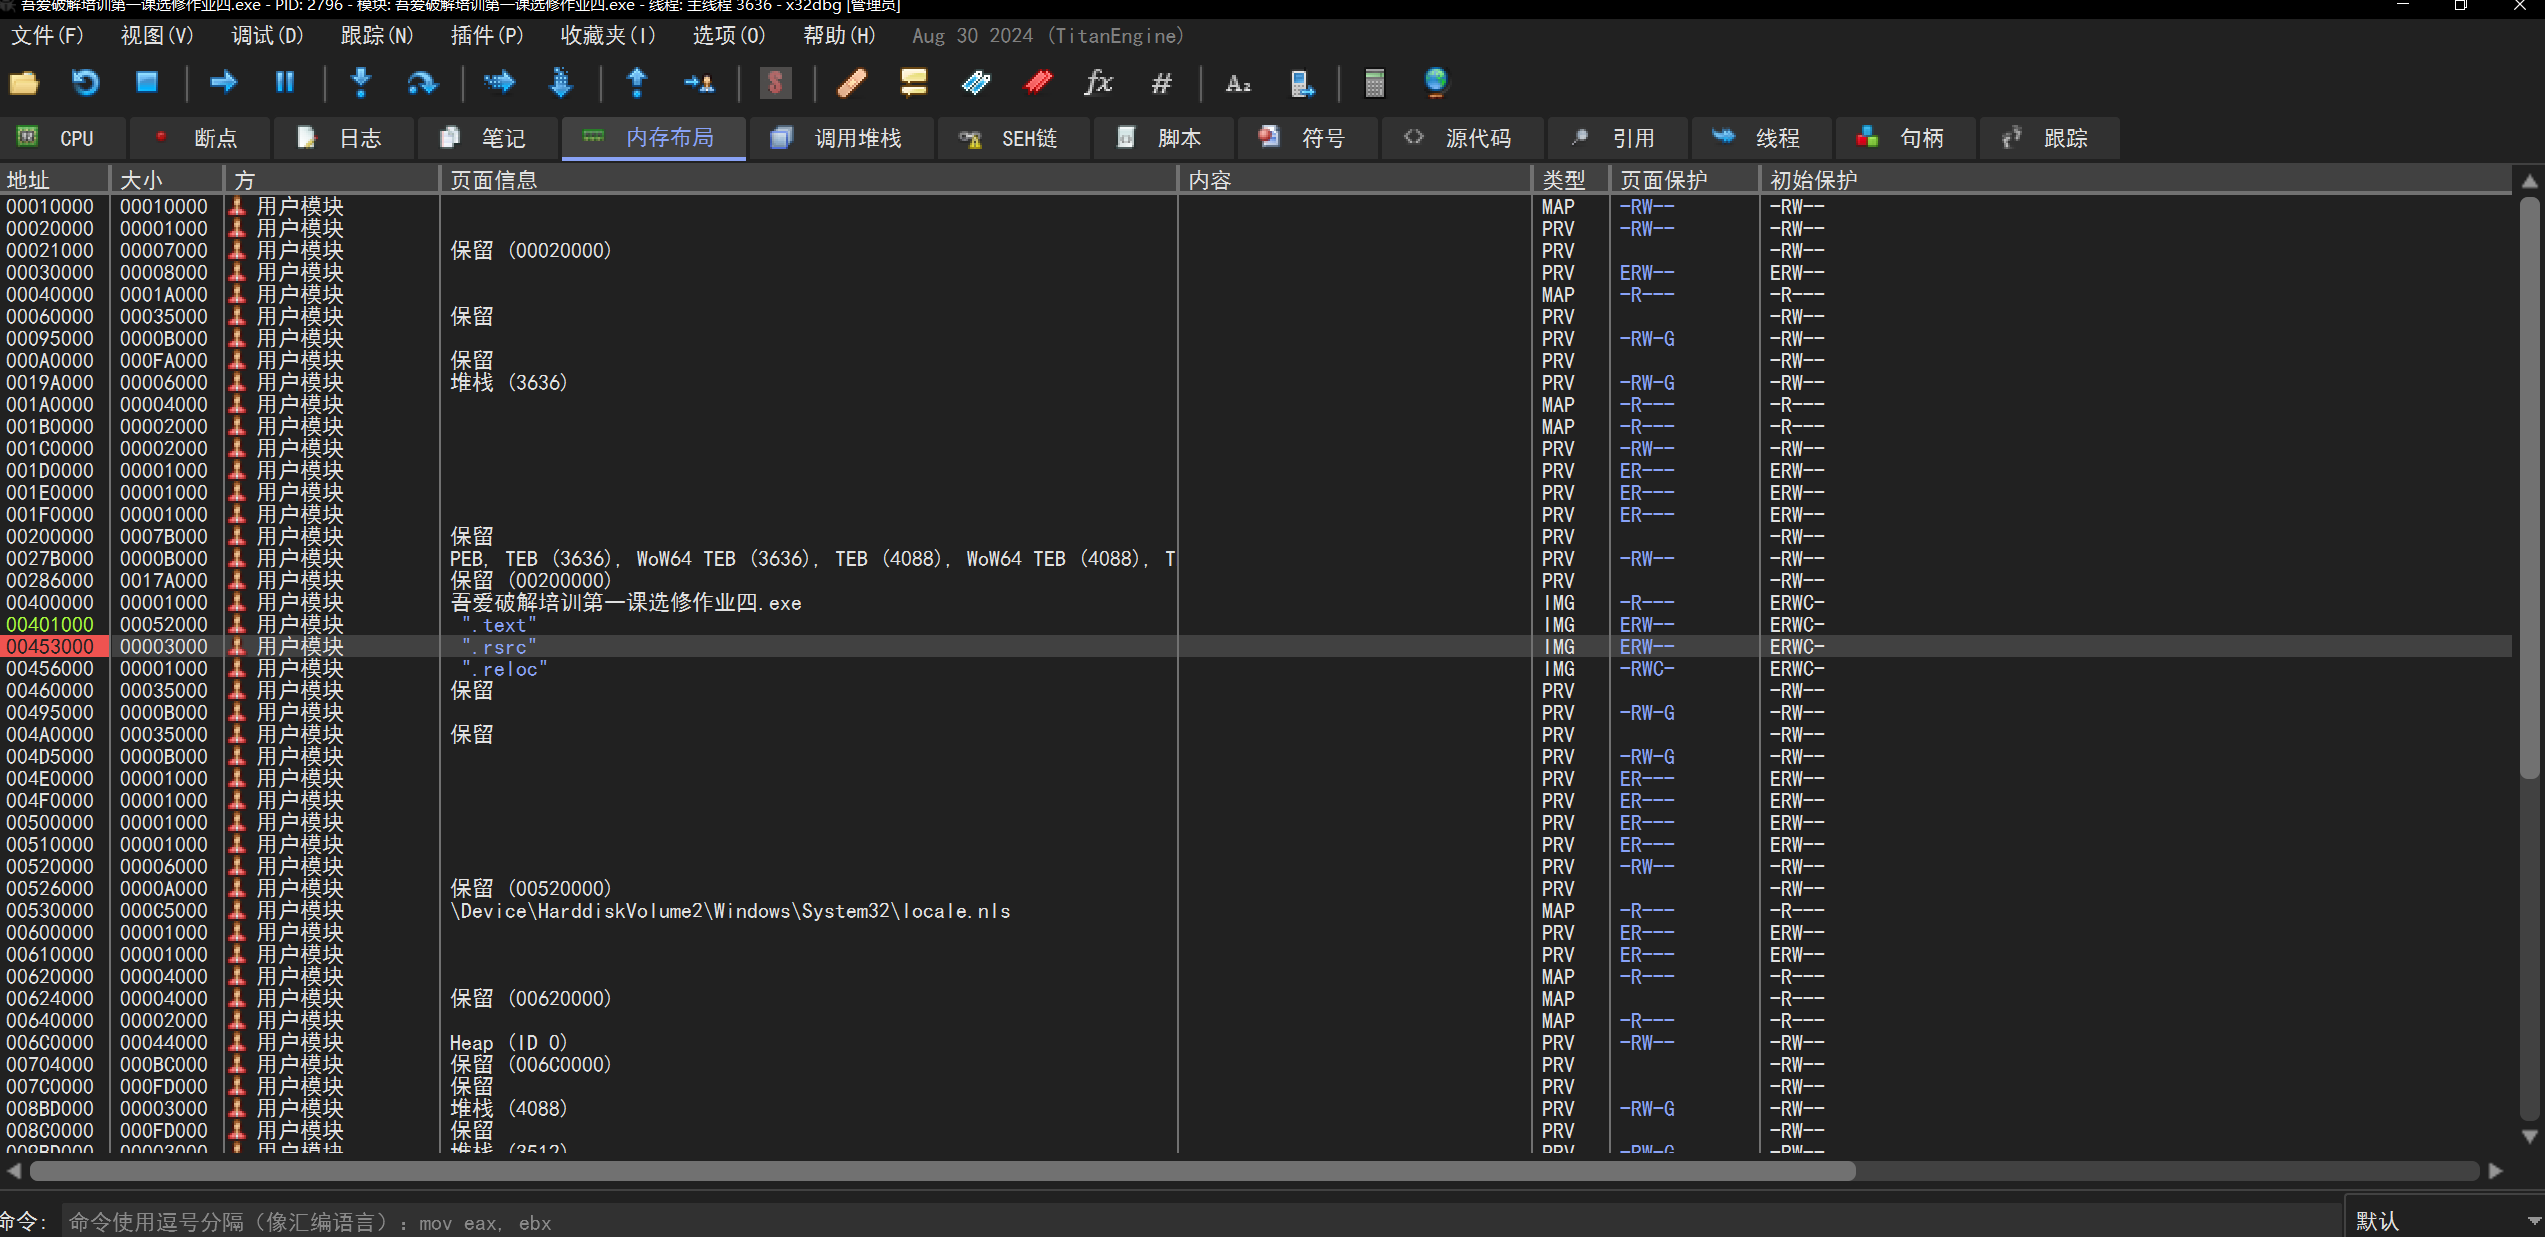Switch to 日志 (Log) panel
Screen dimensions: 2545x1237
[x=357, y=136]
